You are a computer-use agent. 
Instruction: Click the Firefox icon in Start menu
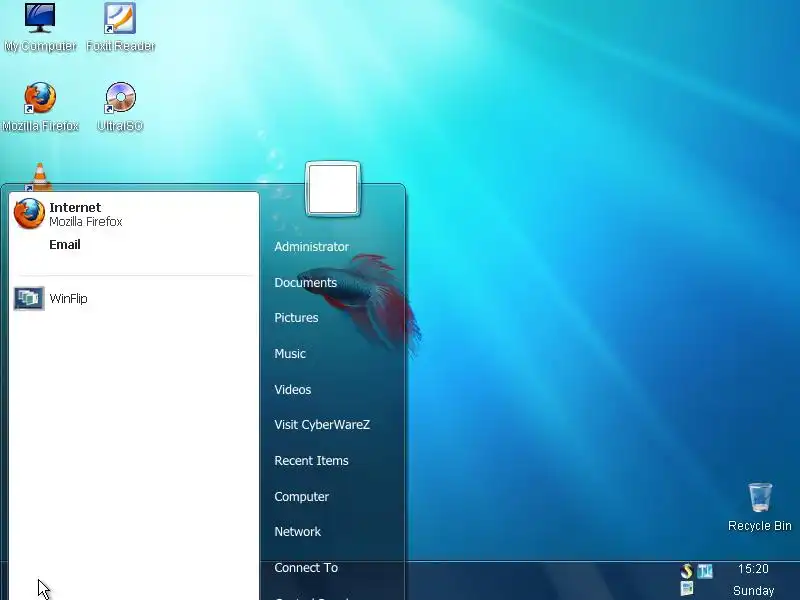tap(29, 214)
